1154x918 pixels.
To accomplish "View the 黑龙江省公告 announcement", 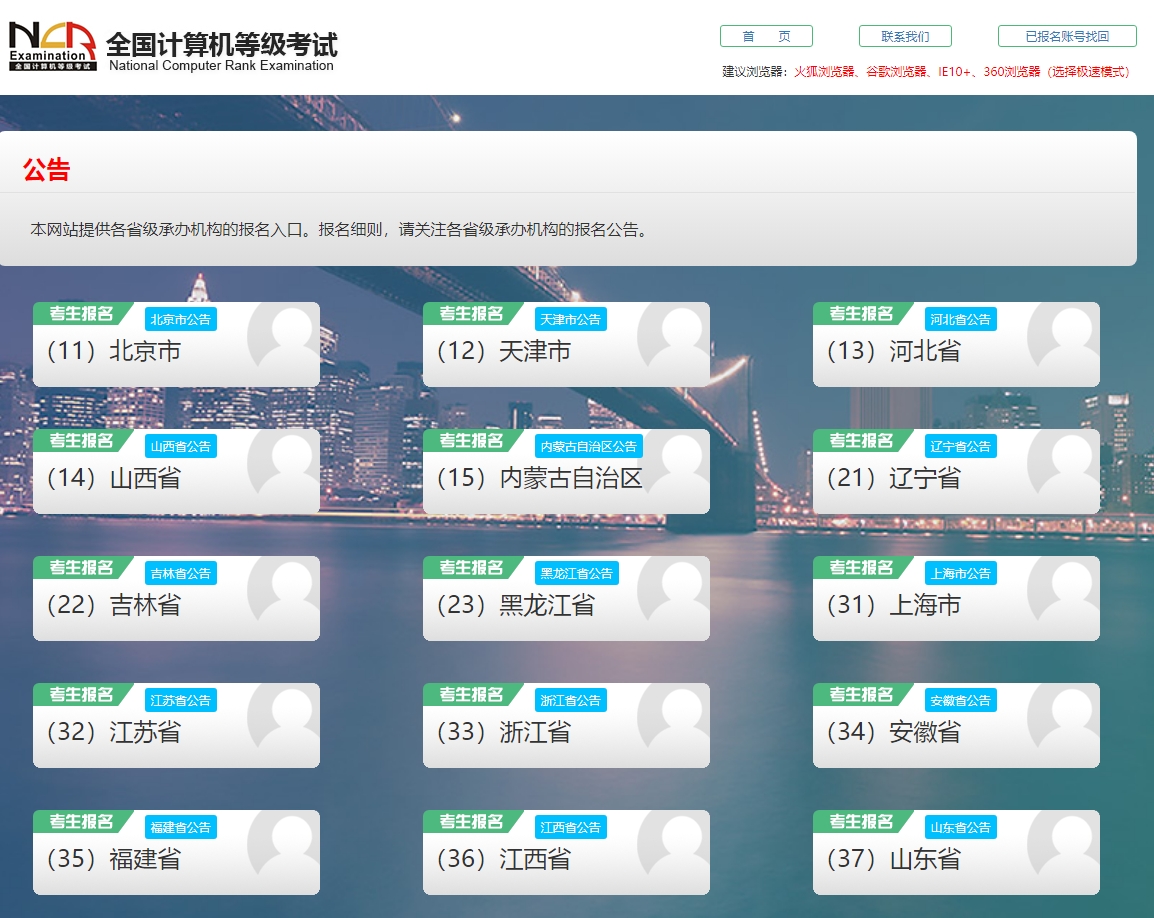I will [x=577, y=574].
